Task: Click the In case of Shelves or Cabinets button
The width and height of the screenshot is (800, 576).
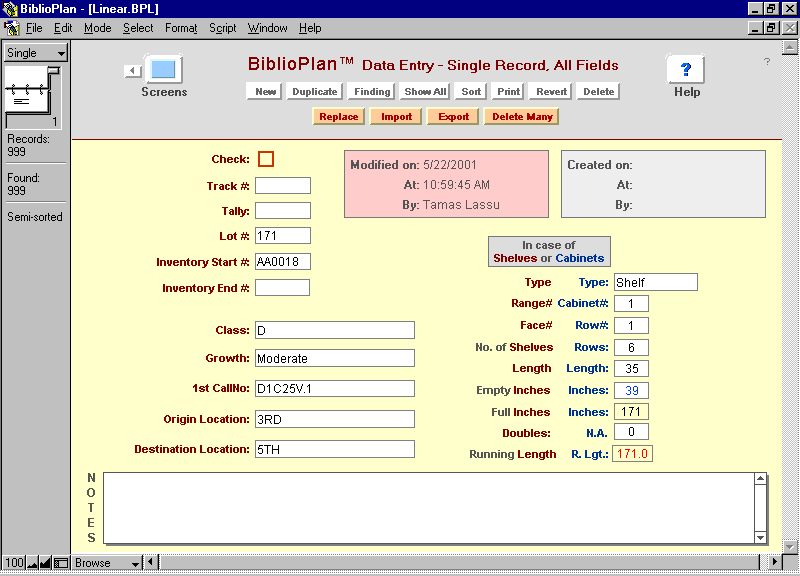Action: (x=549, y=252)
